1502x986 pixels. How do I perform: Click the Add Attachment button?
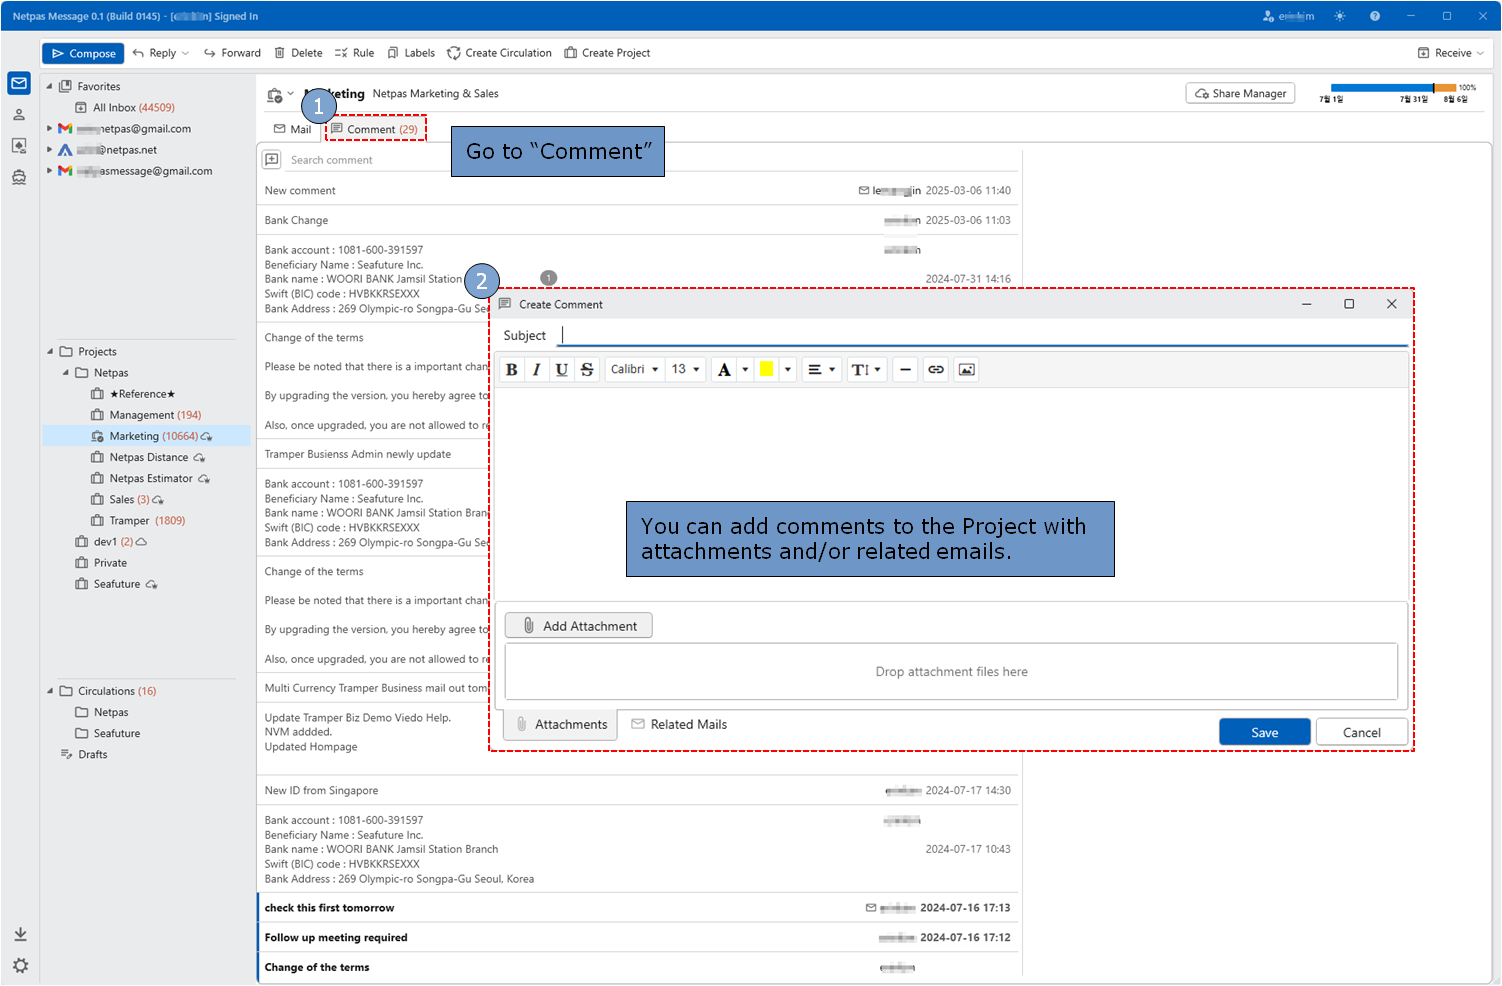tap(578, 626)
